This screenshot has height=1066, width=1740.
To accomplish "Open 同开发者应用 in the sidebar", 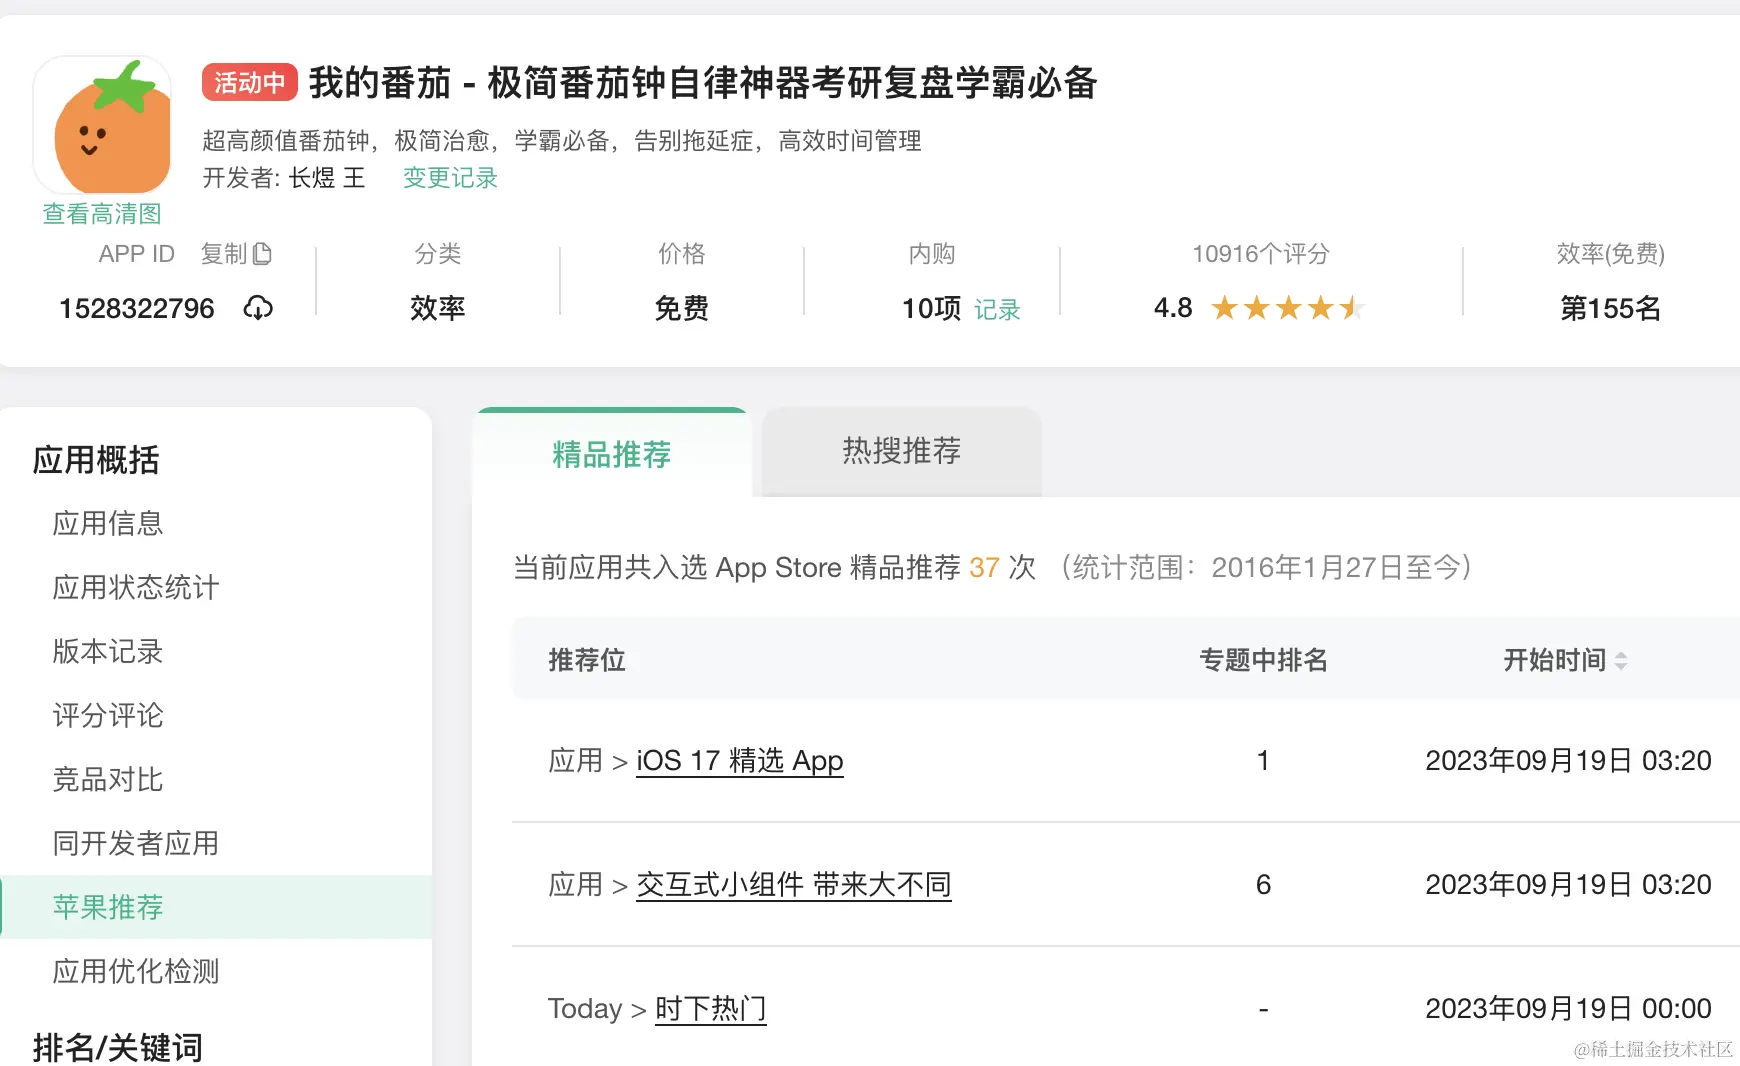I will [136, 843].
